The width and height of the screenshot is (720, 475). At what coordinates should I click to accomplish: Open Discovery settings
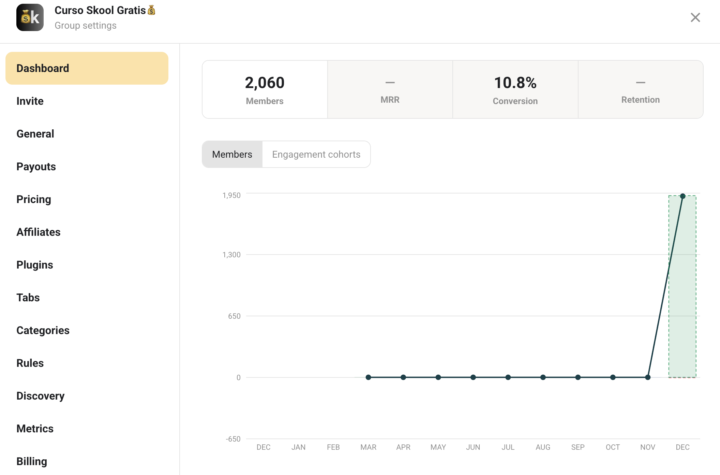pyautogui.click(x=40, y=396)
